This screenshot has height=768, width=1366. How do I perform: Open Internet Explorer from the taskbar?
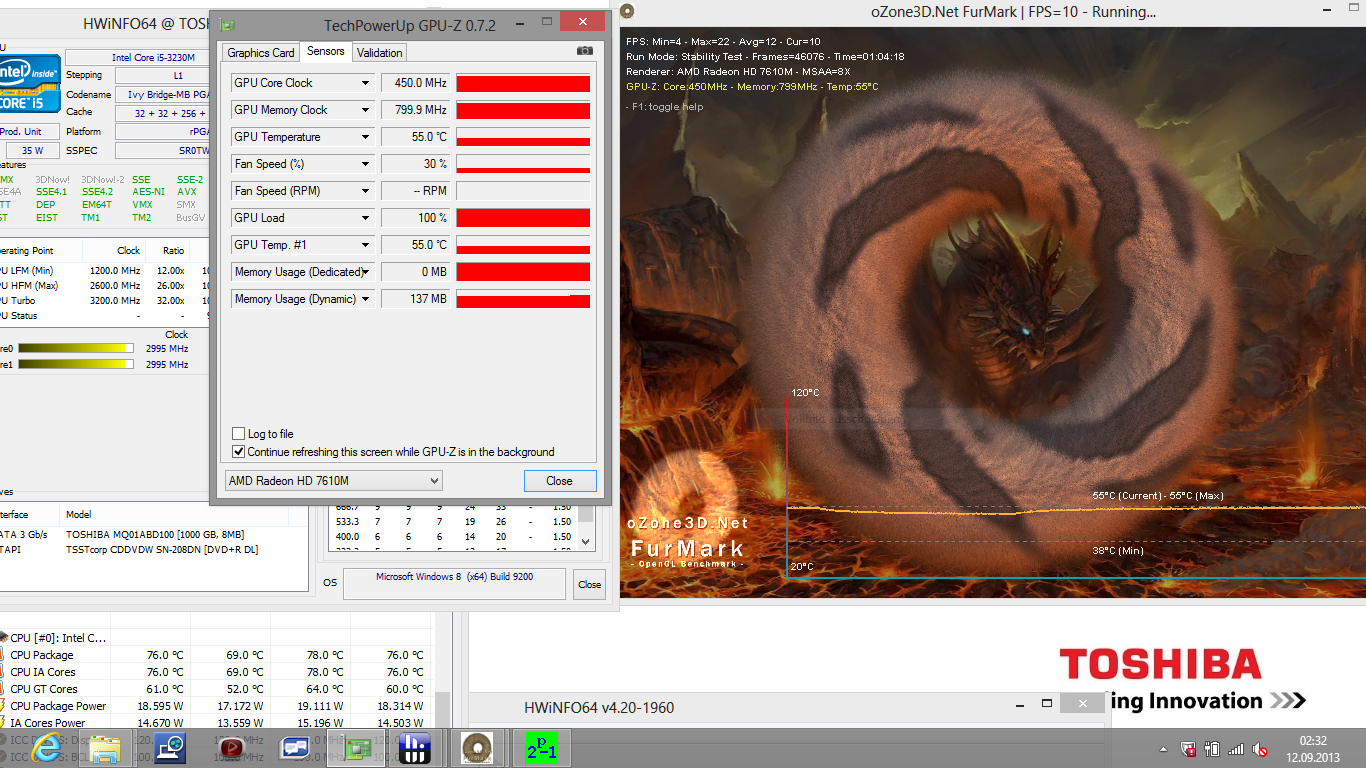(x=45, y=747)
